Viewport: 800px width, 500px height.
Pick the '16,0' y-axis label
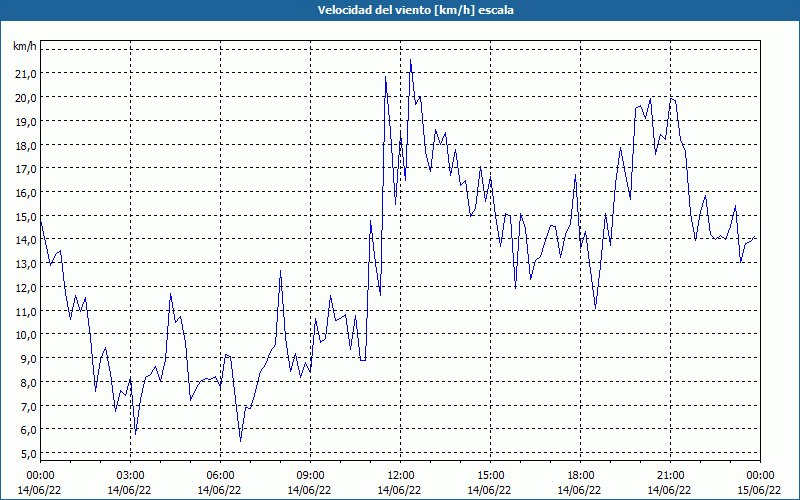[x=26, y=192]
